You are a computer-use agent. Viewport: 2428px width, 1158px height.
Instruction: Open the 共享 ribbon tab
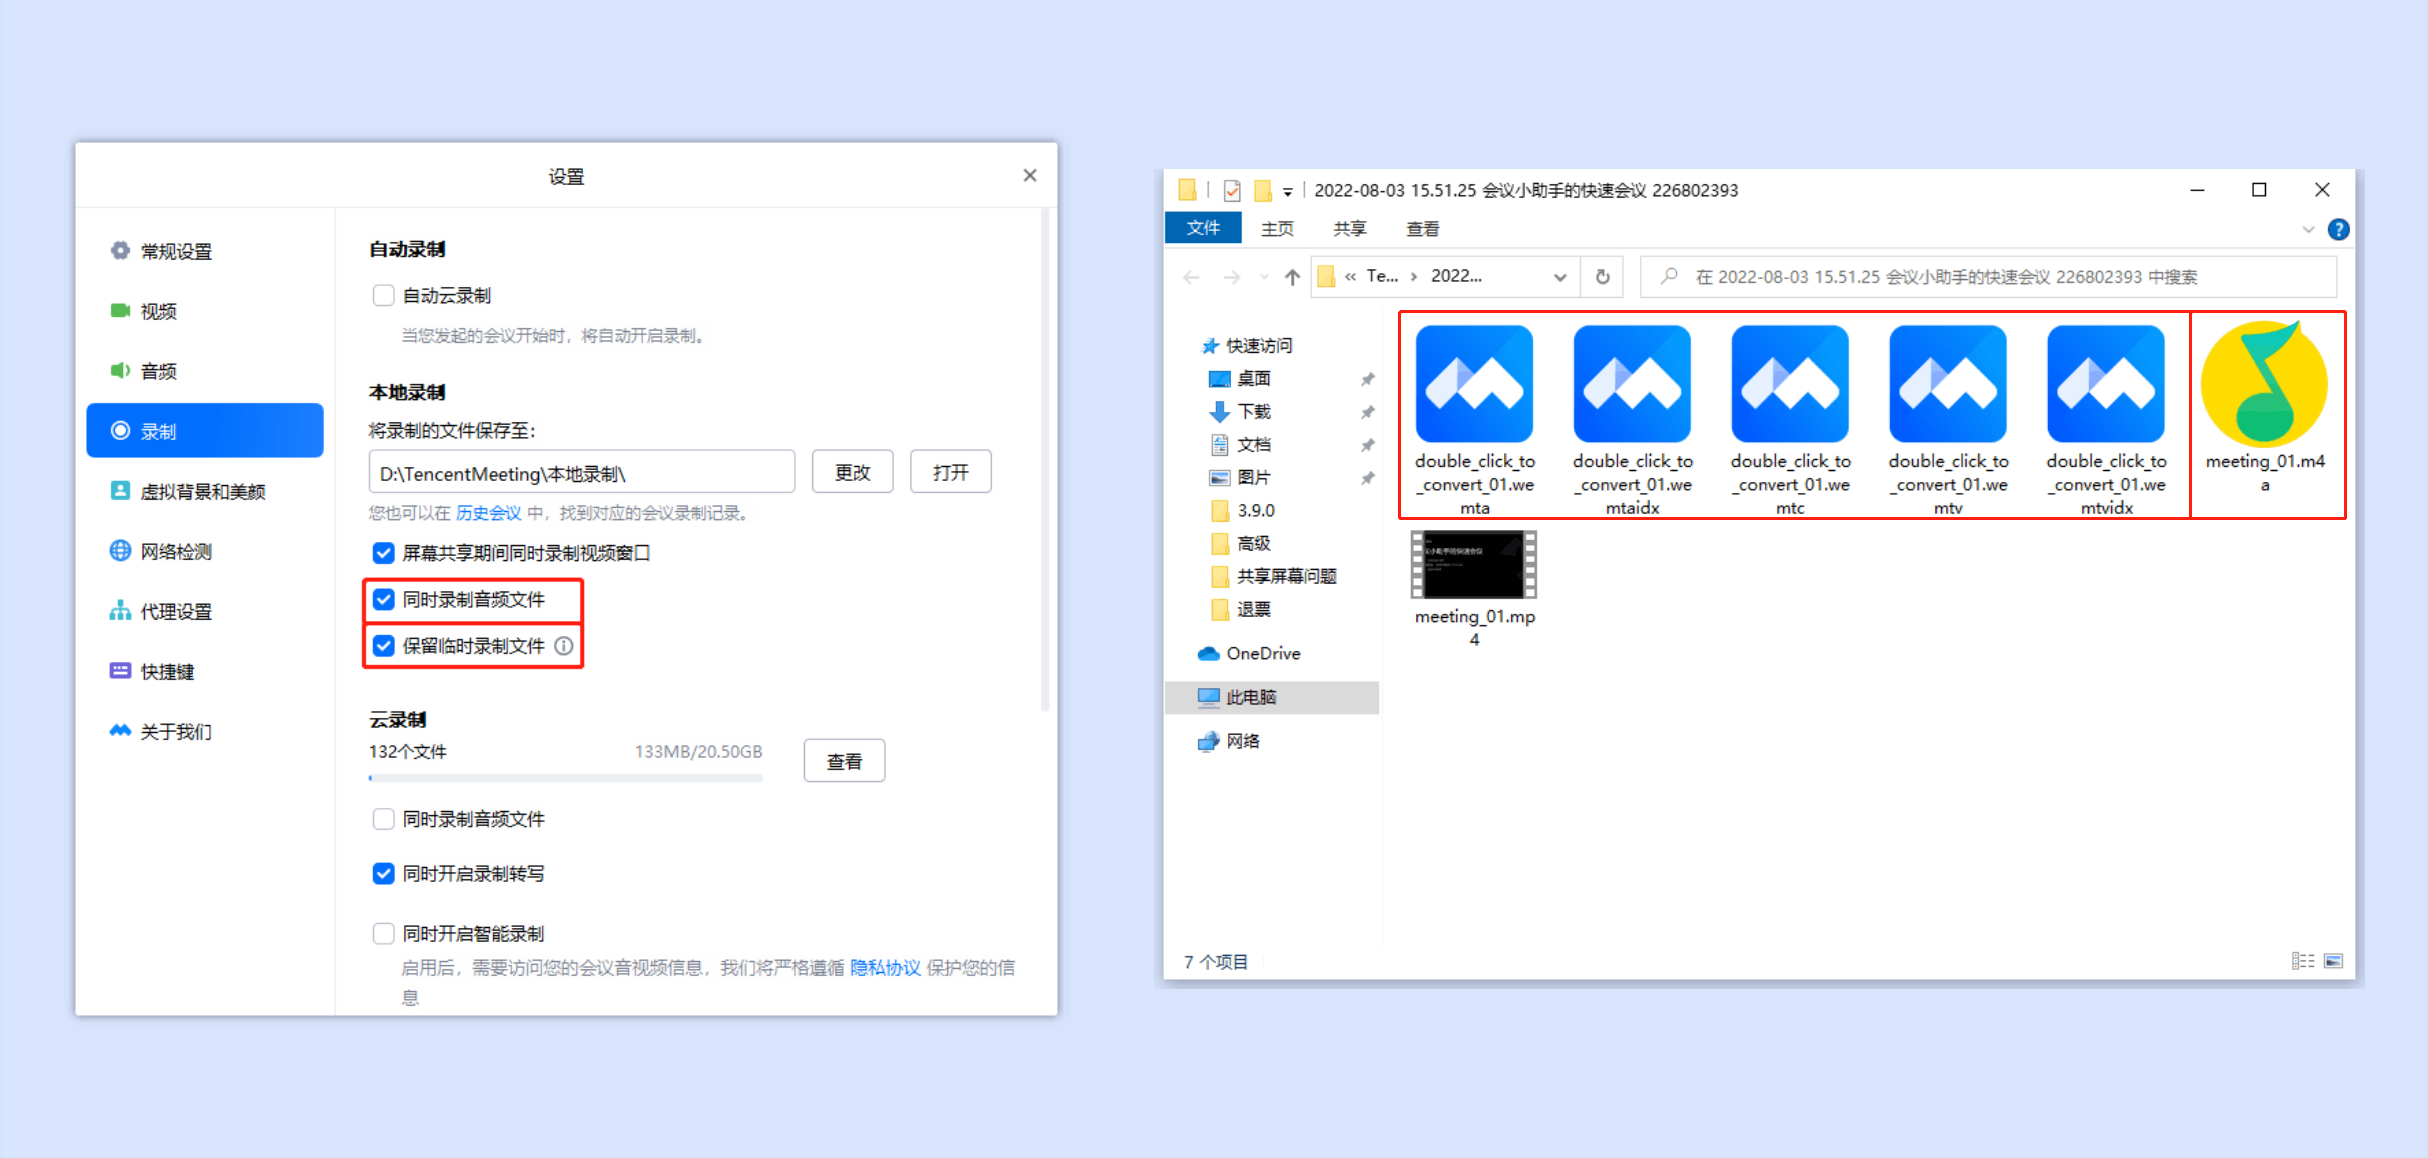[1349, 229]
